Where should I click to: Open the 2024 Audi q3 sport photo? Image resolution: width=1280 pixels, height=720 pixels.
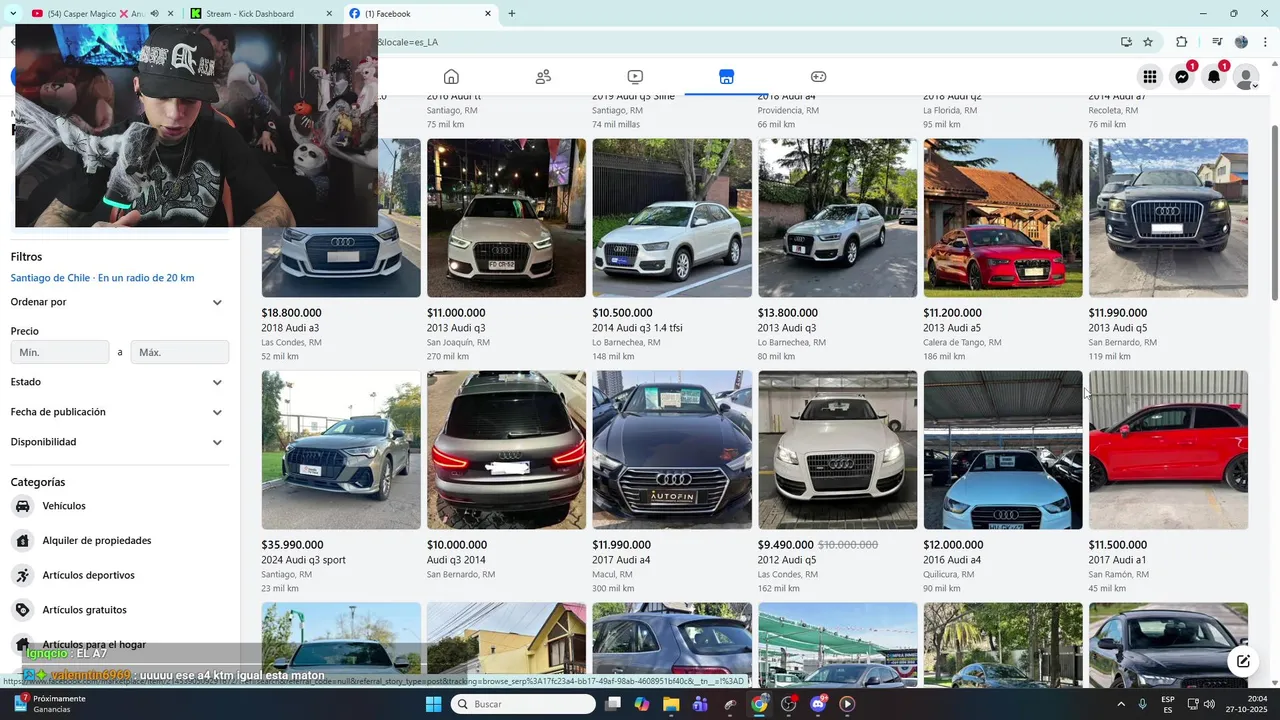tap(341, 450)
